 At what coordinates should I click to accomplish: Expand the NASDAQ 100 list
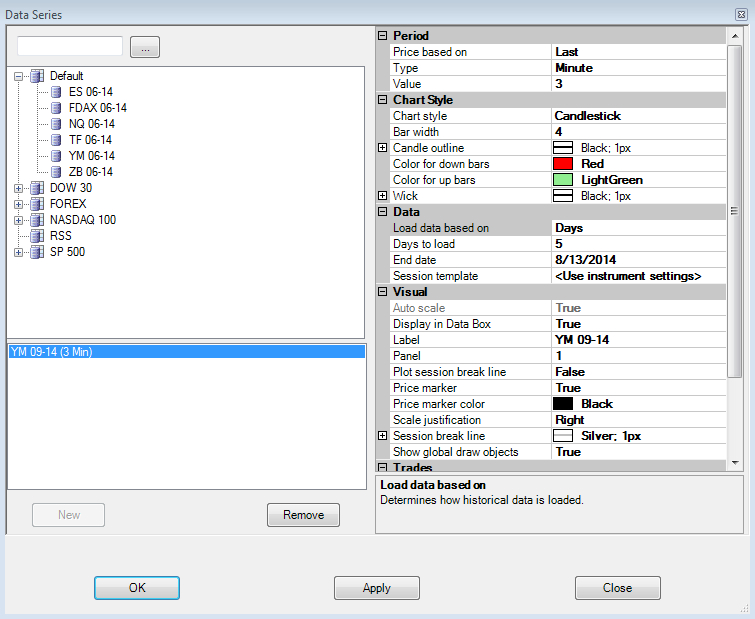18,220
